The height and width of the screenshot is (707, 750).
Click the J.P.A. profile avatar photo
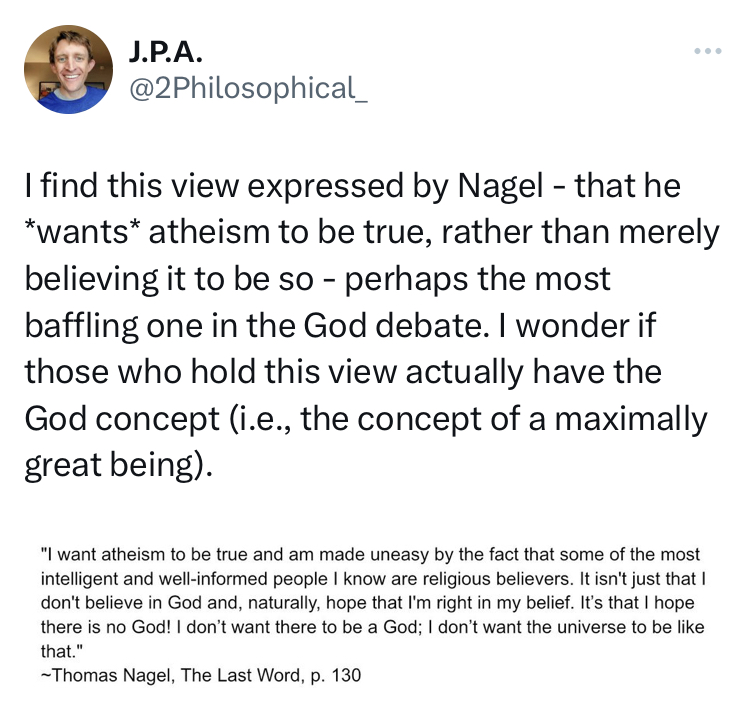click(x=68, y=69)
